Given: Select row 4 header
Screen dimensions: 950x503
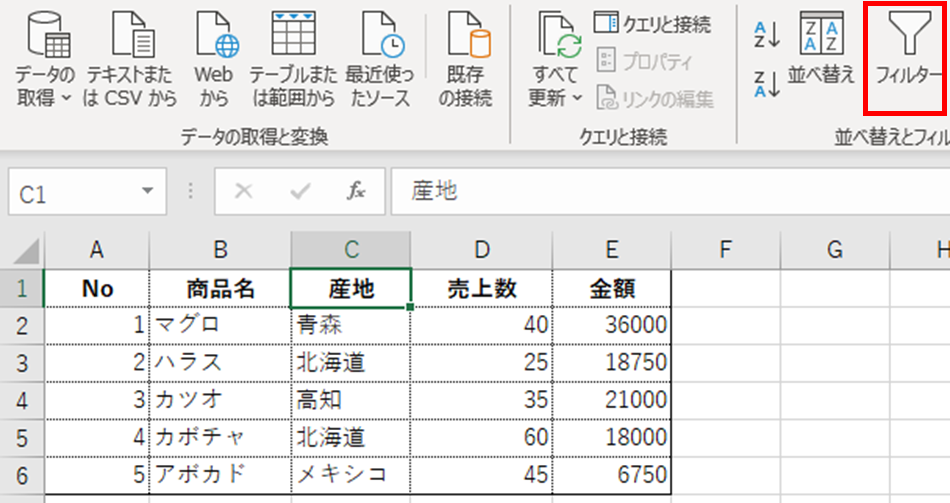Looking at the screenshot, I should (x=22, y=399).
